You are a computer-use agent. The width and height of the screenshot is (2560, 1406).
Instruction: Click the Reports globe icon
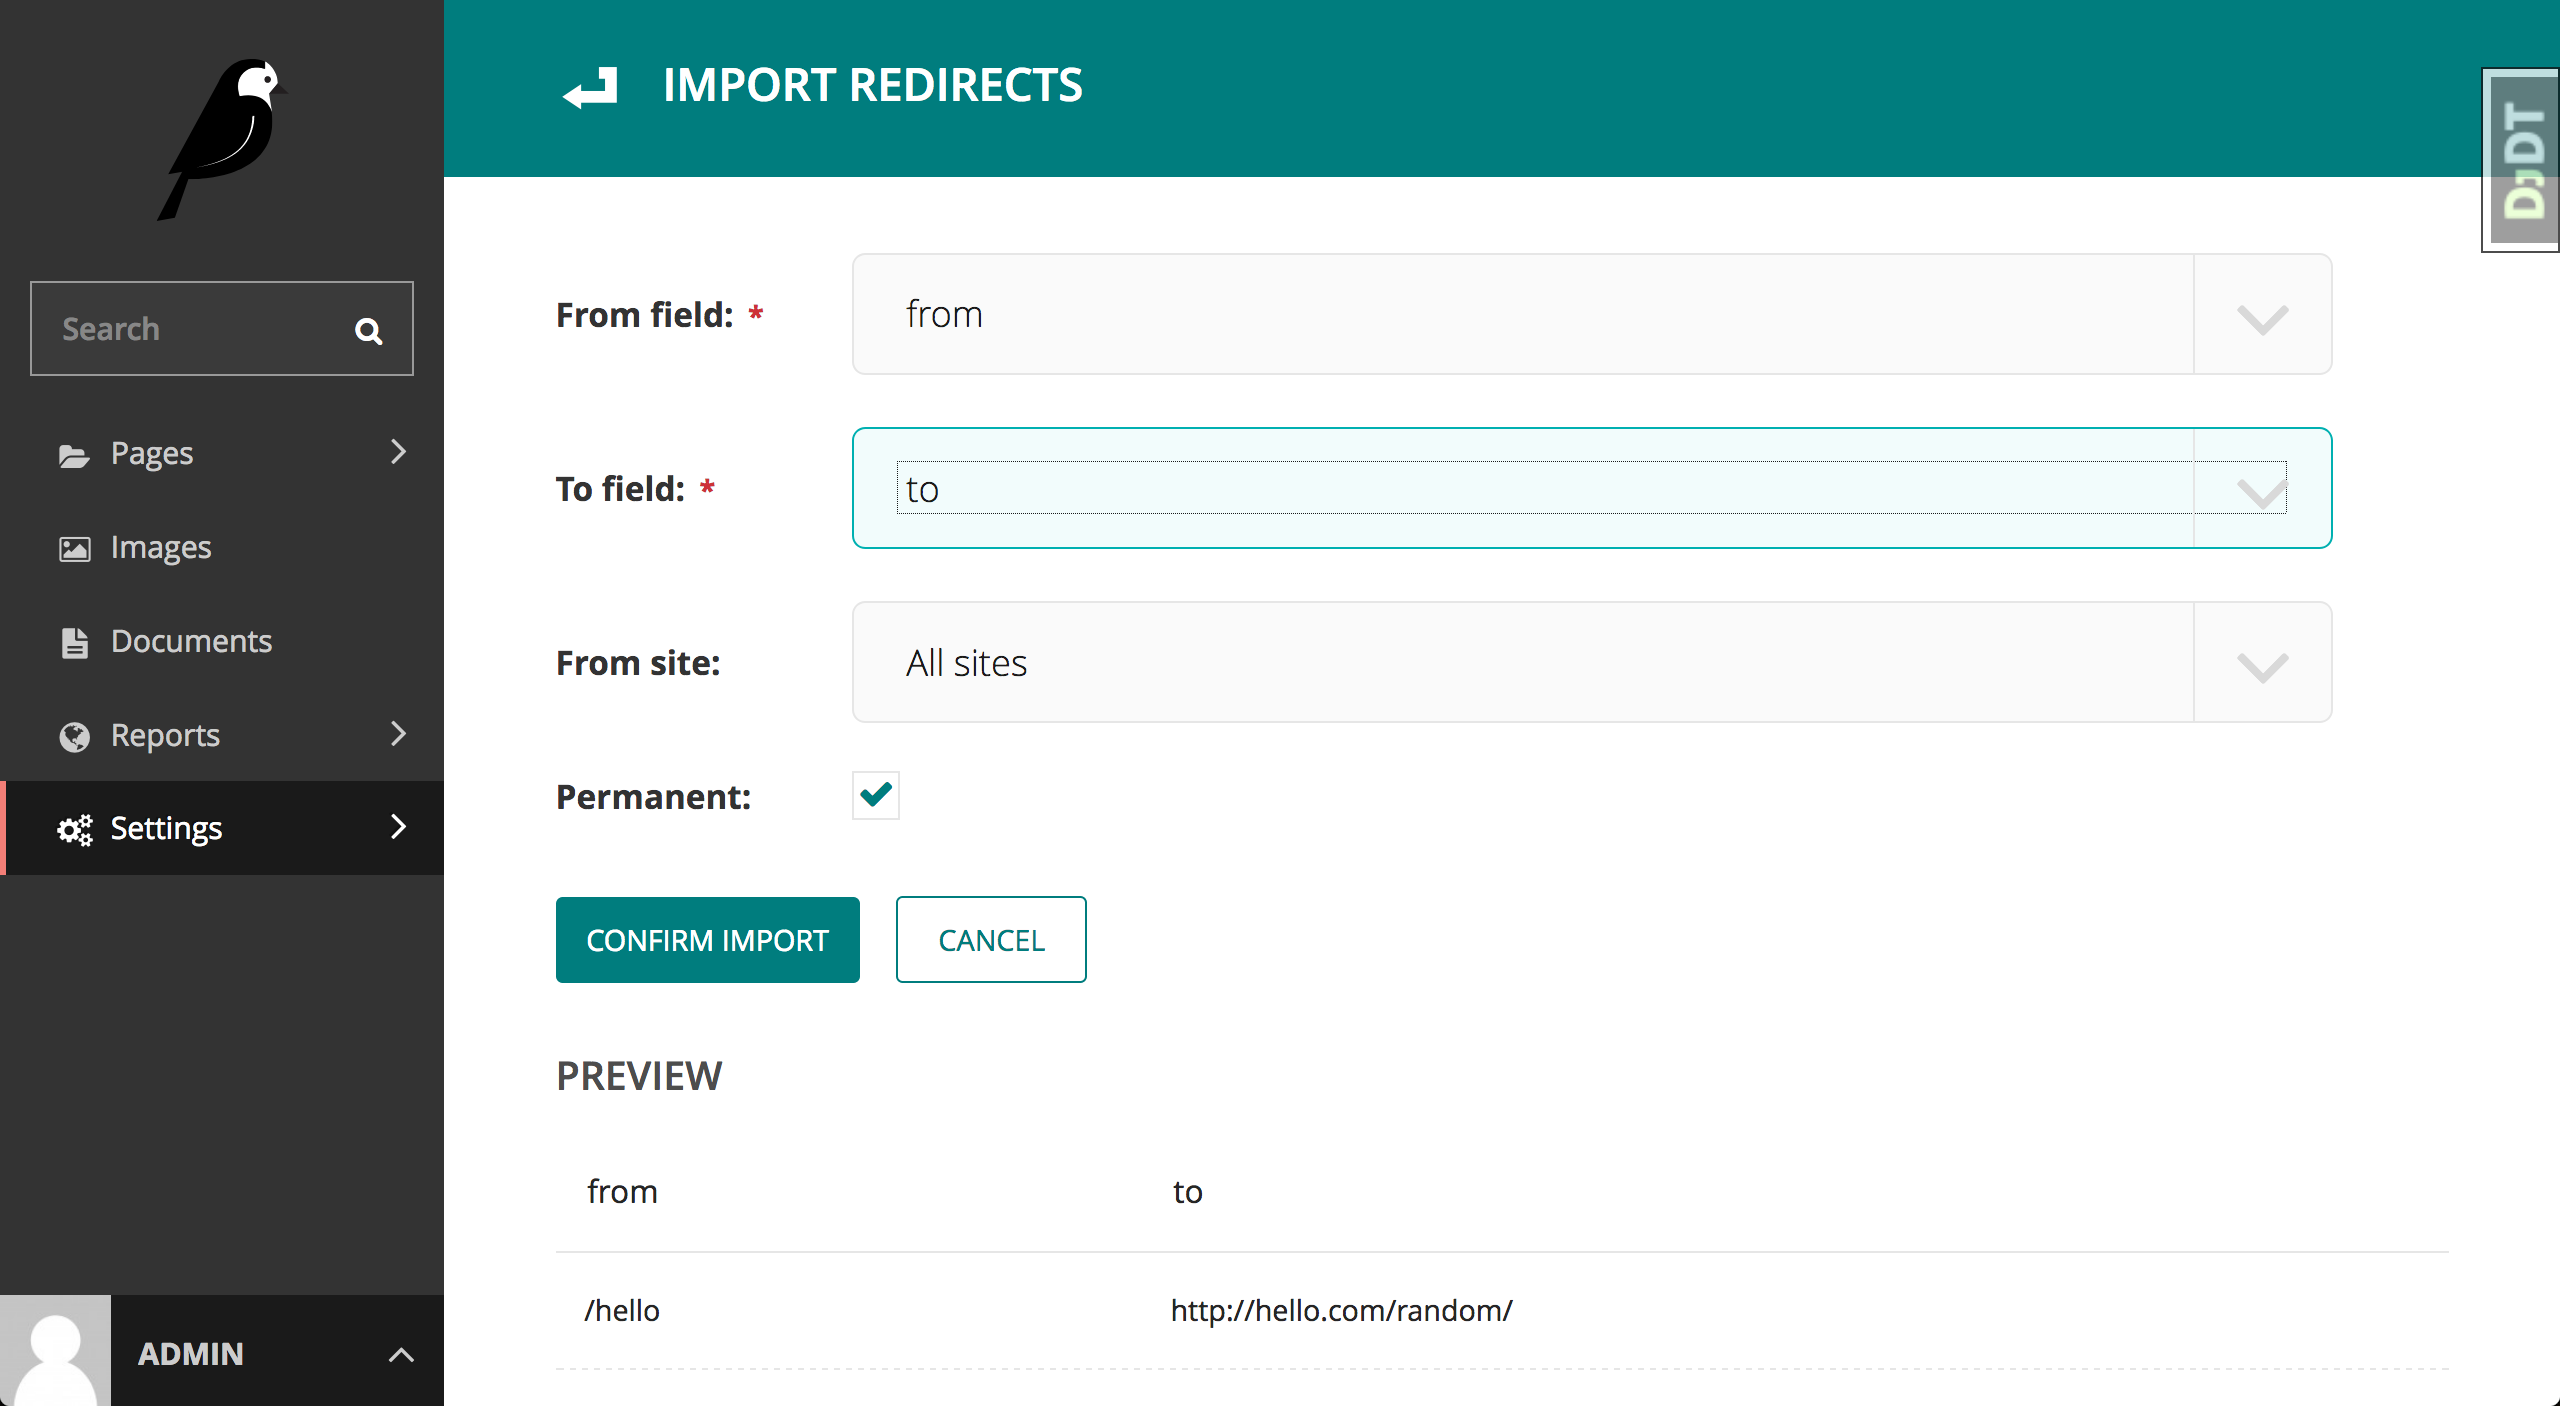click(x=74, y=736)
